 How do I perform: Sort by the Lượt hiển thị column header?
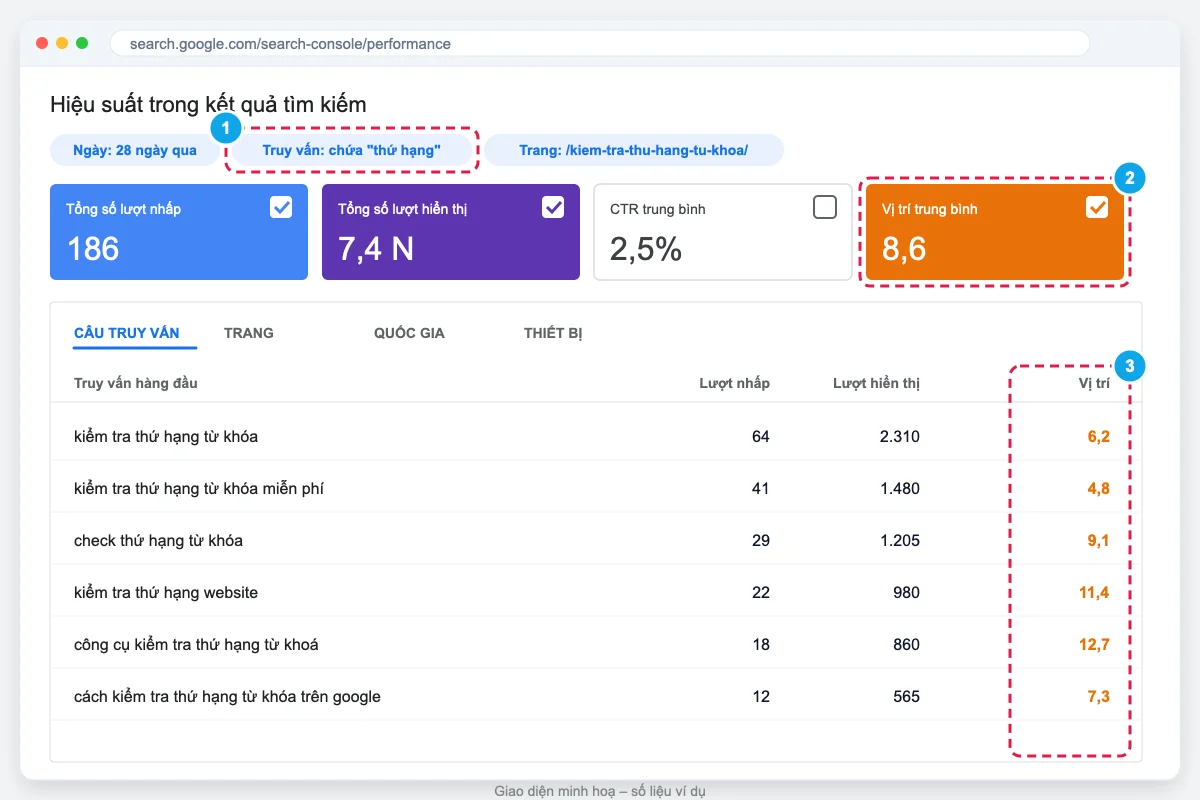(x=876, y=383)
